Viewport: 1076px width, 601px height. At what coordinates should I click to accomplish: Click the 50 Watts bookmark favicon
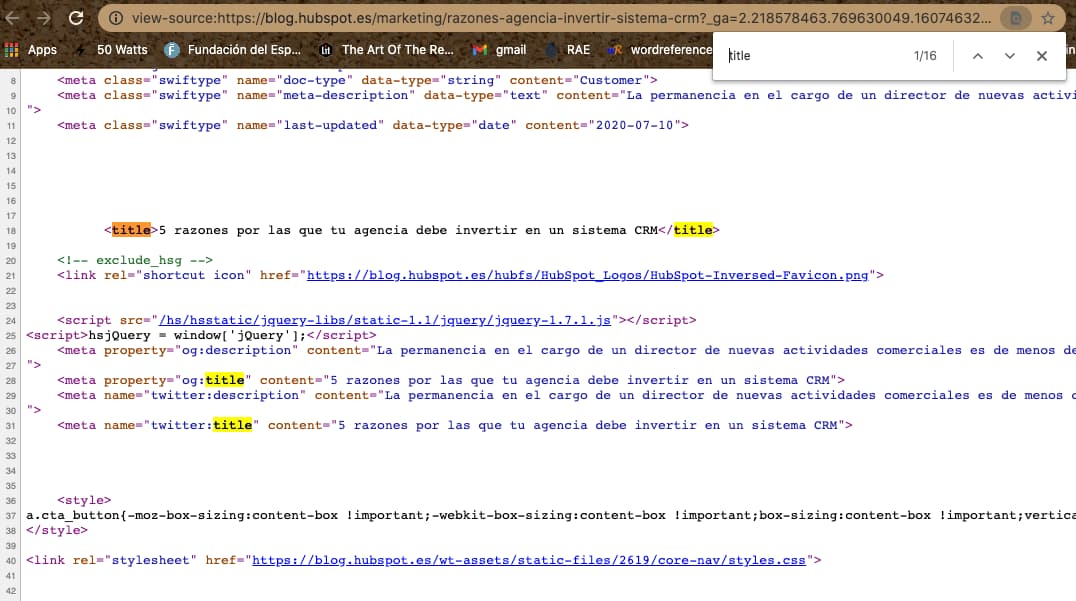(81, 49)
